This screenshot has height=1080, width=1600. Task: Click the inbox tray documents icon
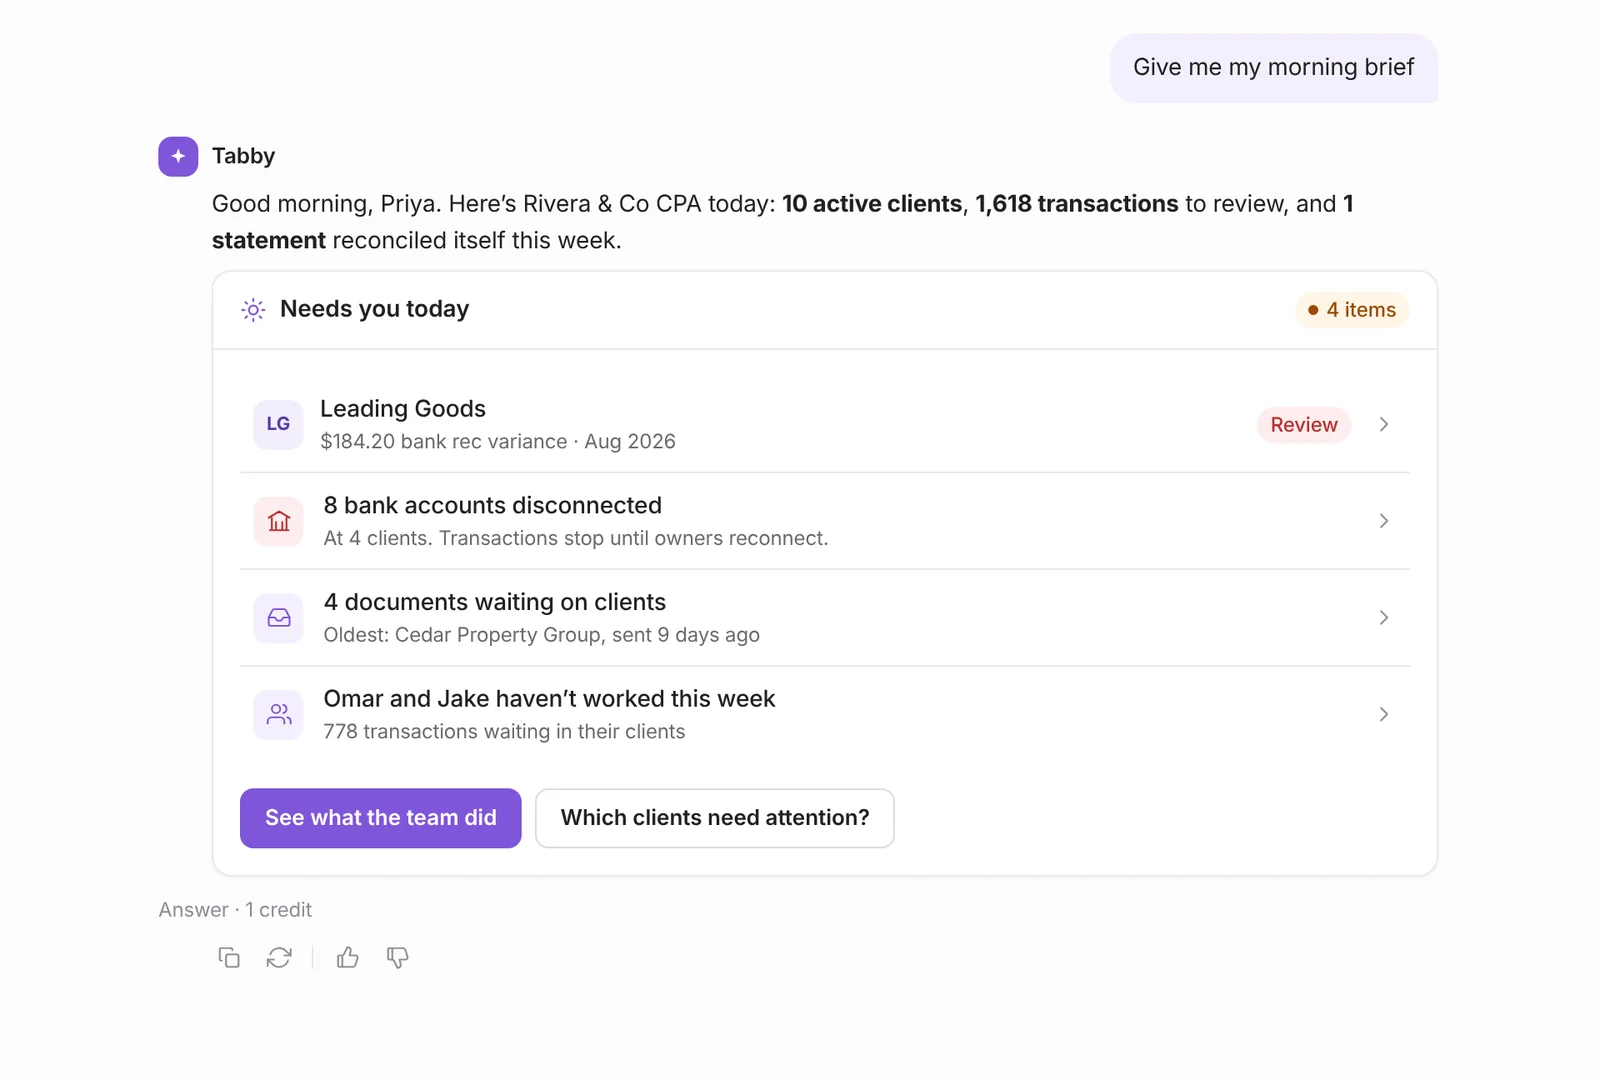(x=278, y=618)
